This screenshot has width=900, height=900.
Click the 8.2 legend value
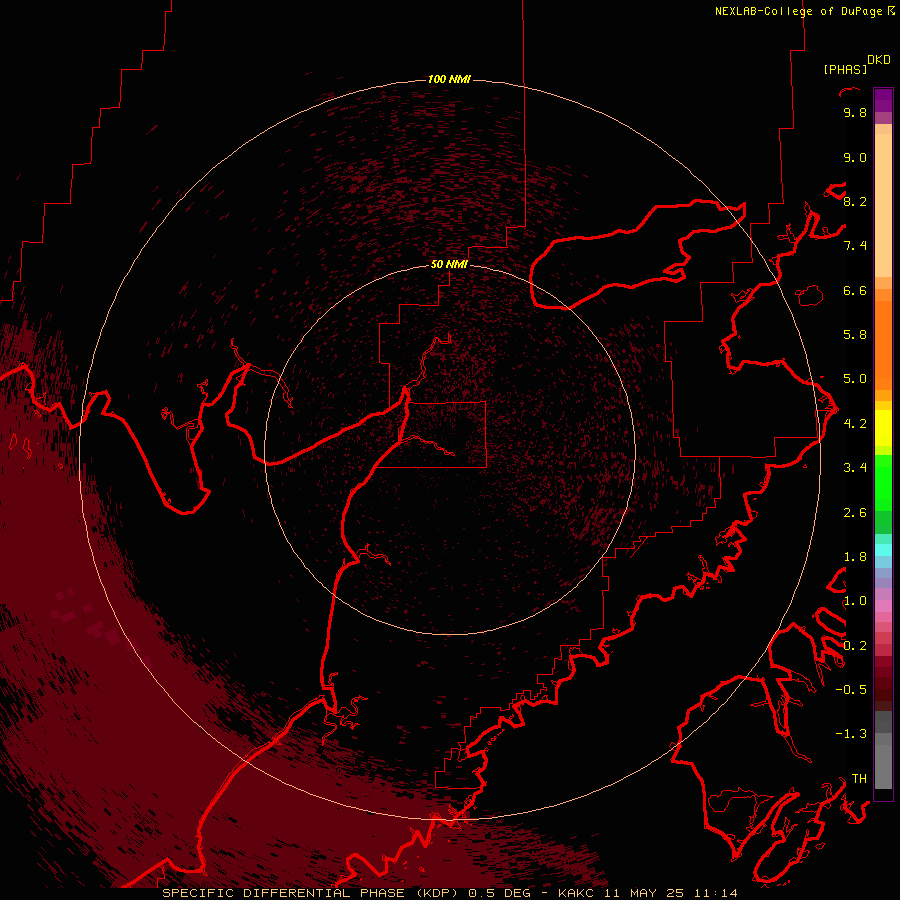tap(855, 201)
